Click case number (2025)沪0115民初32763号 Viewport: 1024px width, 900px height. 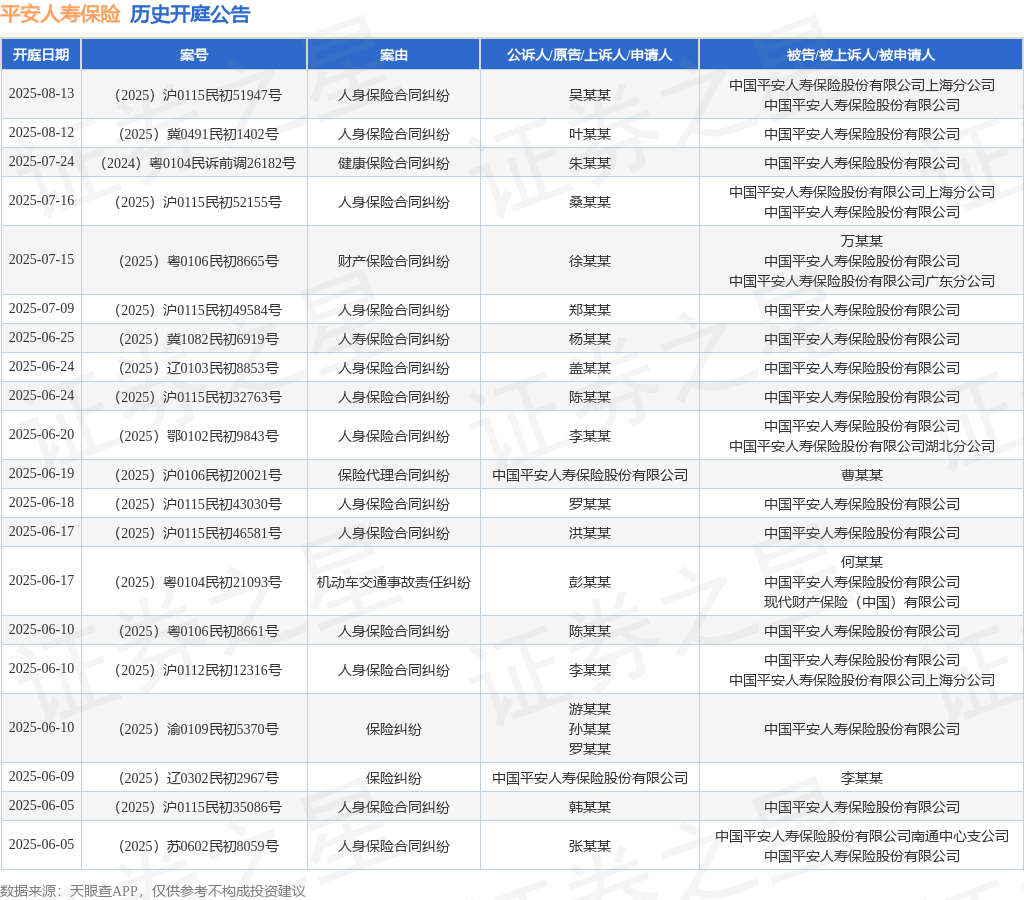point(198,397)
